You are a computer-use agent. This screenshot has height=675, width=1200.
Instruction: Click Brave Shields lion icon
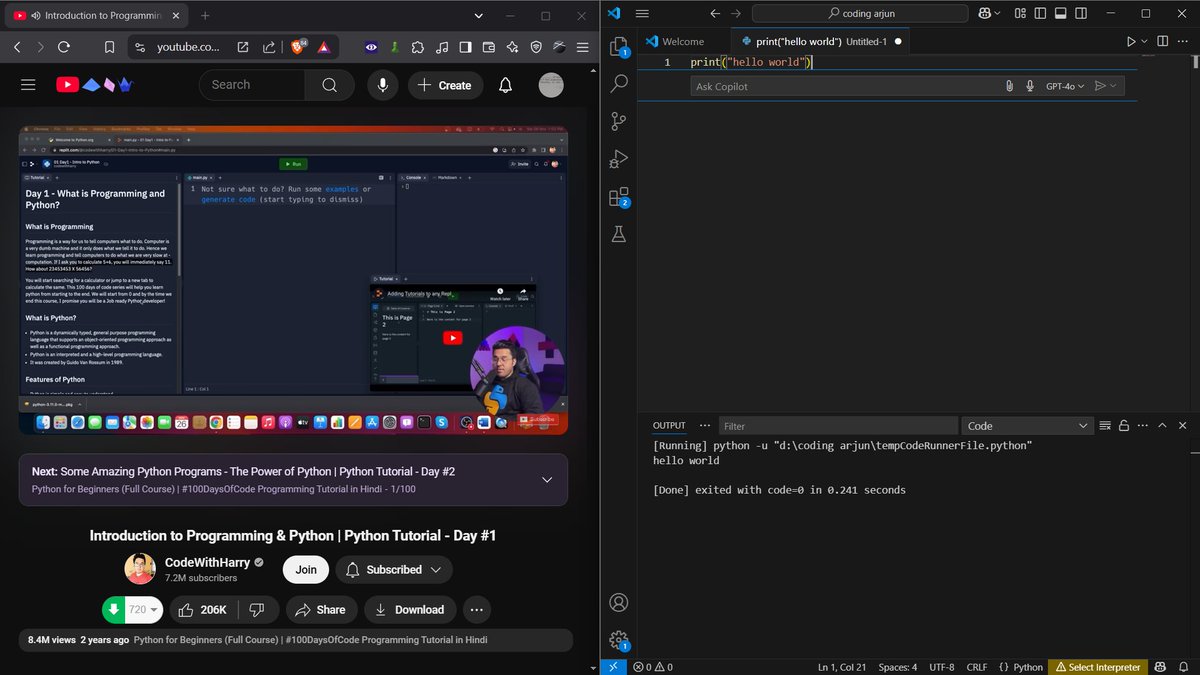298,47
